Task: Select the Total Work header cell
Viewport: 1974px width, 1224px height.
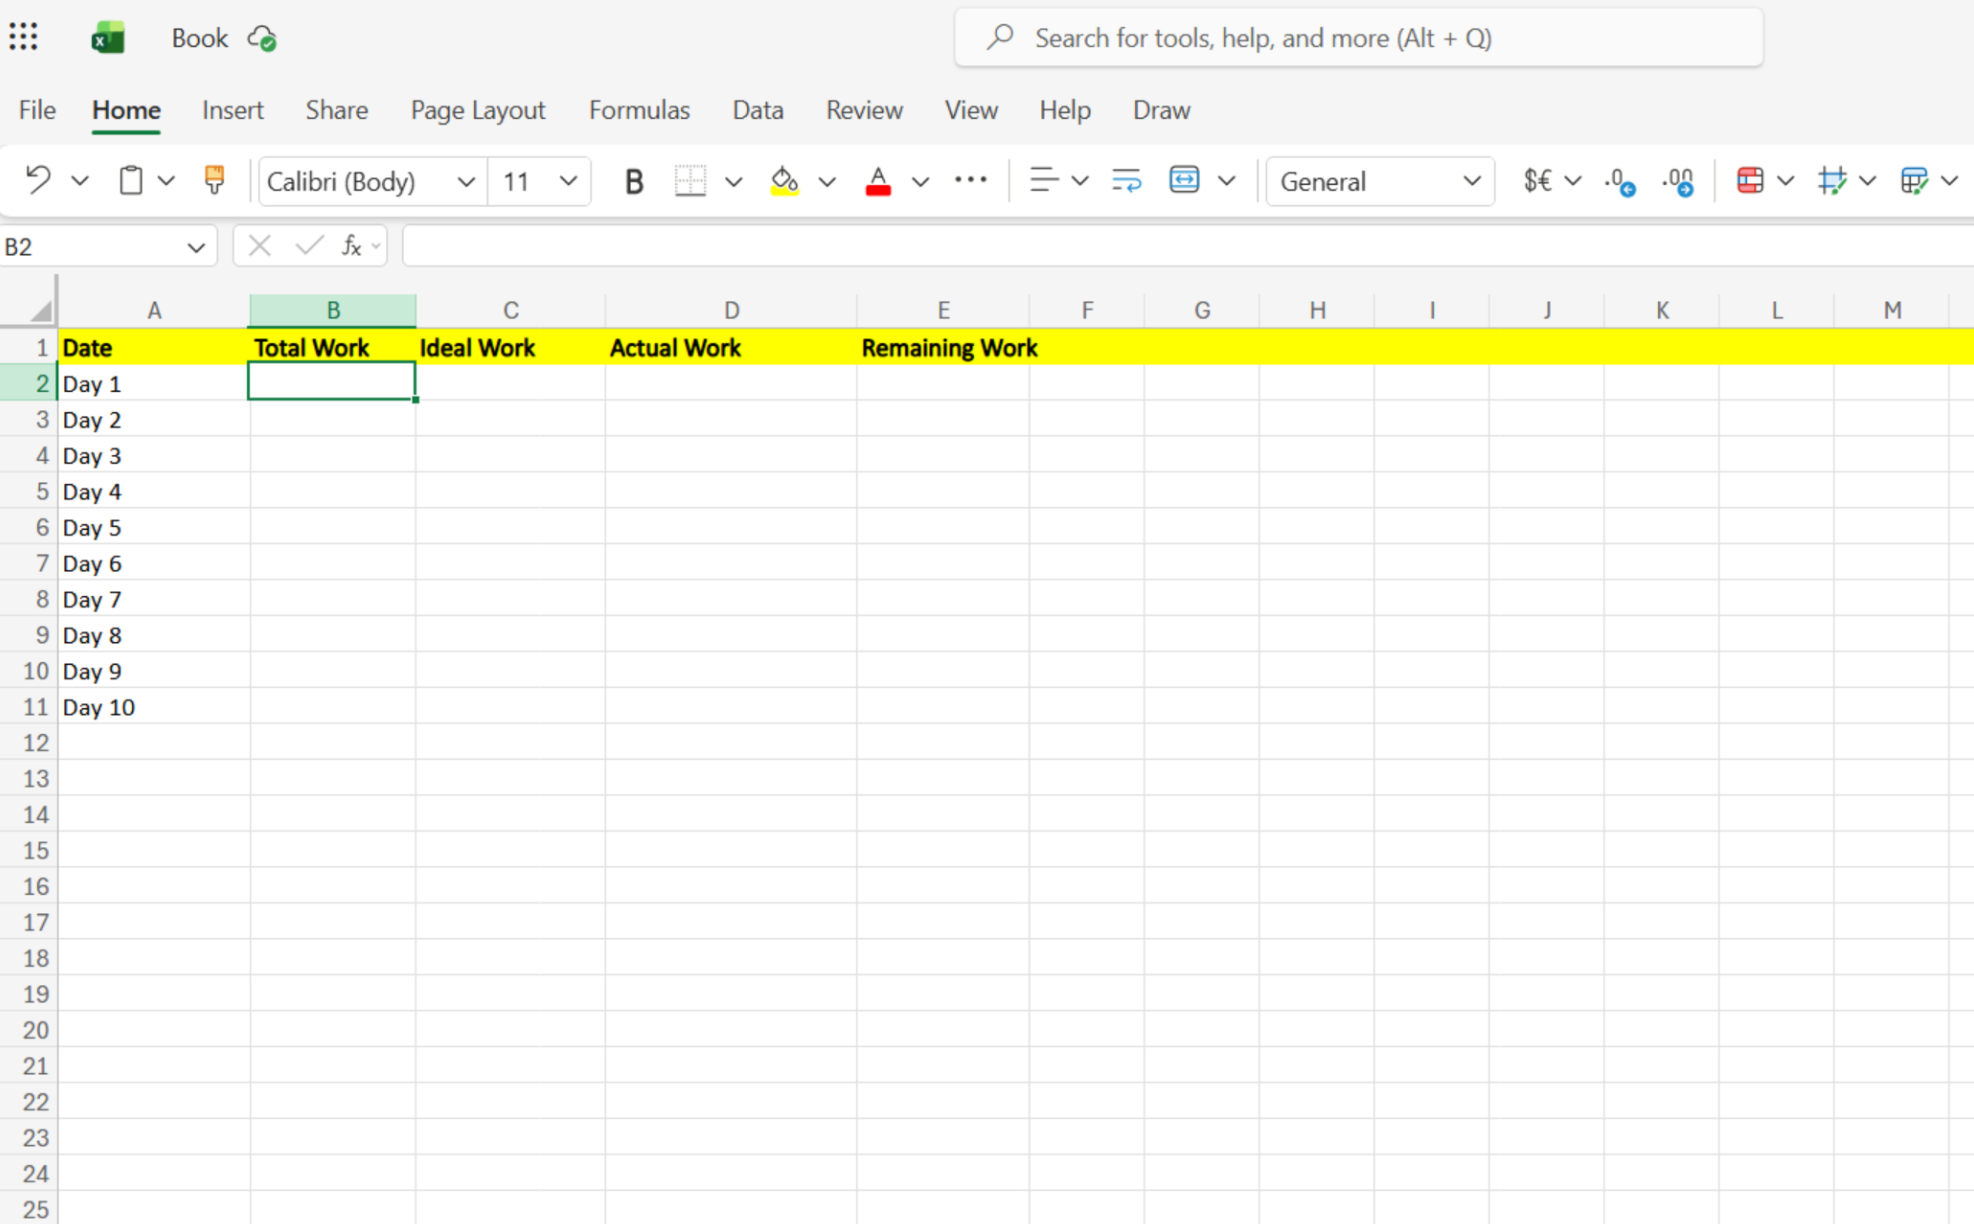Action: click(333, 347)
